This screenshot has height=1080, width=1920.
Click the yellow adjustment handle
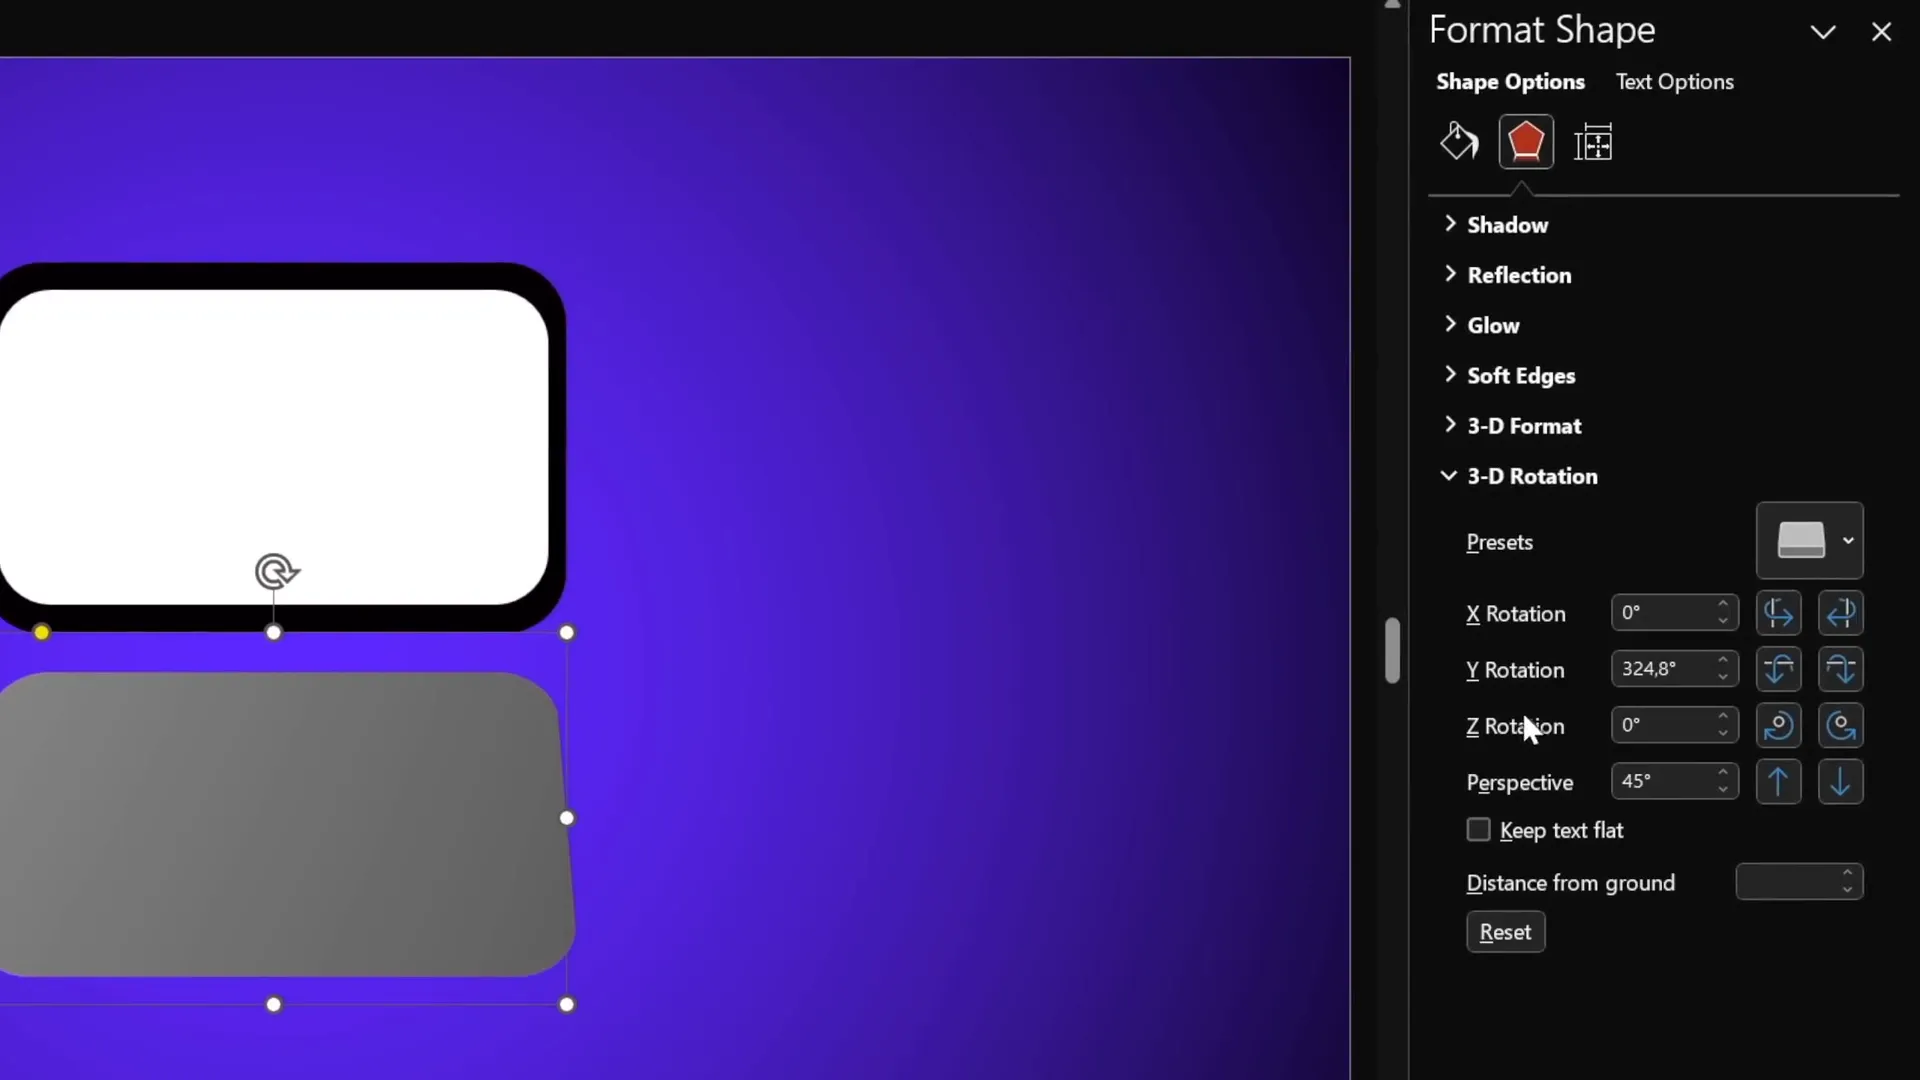(41, 632)
